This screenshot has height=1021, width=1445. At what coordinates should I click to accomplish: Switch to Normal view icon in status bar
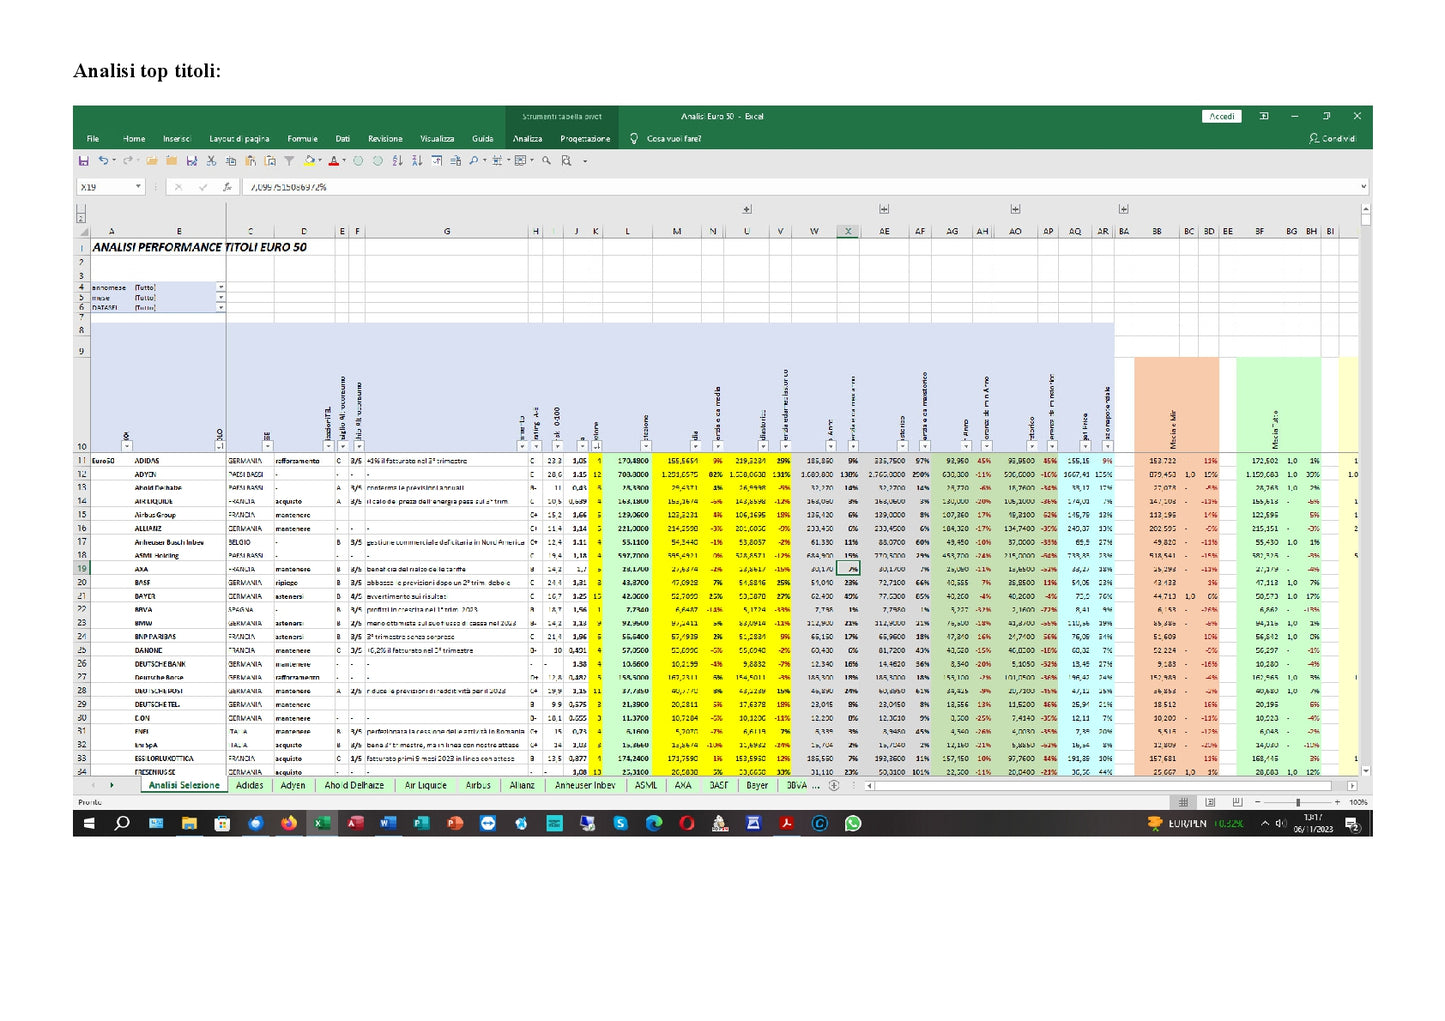tap(1184, 802)
